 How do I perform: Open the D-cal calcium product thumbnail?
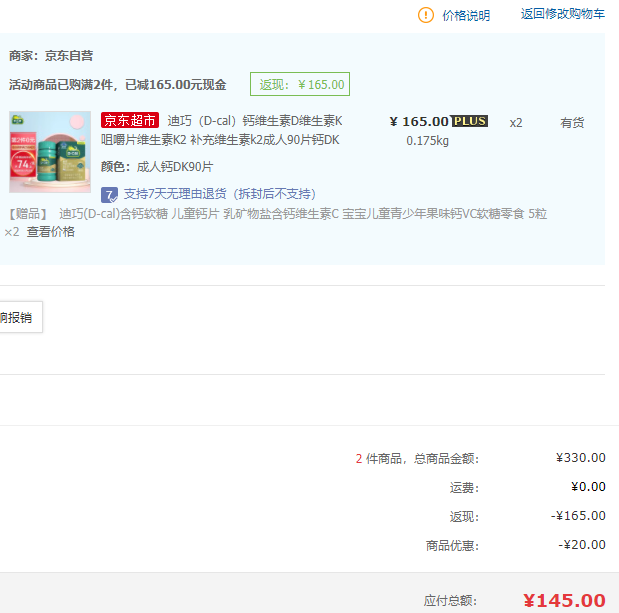click(x=50, y=152)
